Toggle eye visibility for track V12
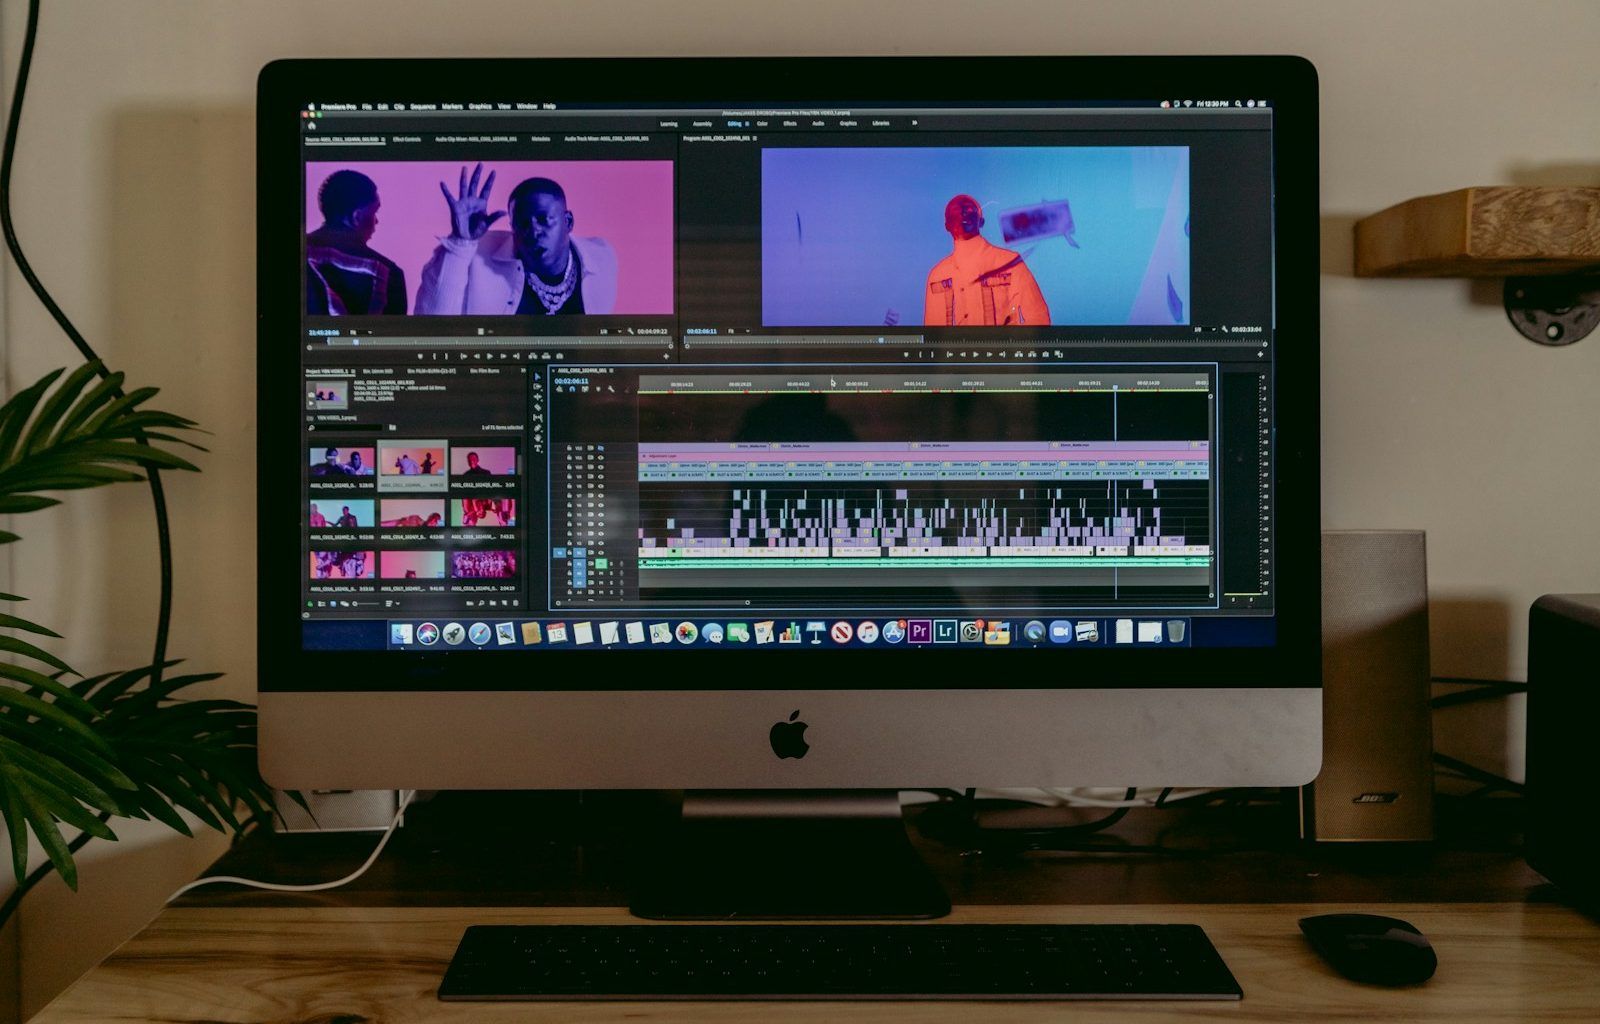The width and height of the screenshot is (1600, 1024). pyautogui.click(x=601, y=448)
